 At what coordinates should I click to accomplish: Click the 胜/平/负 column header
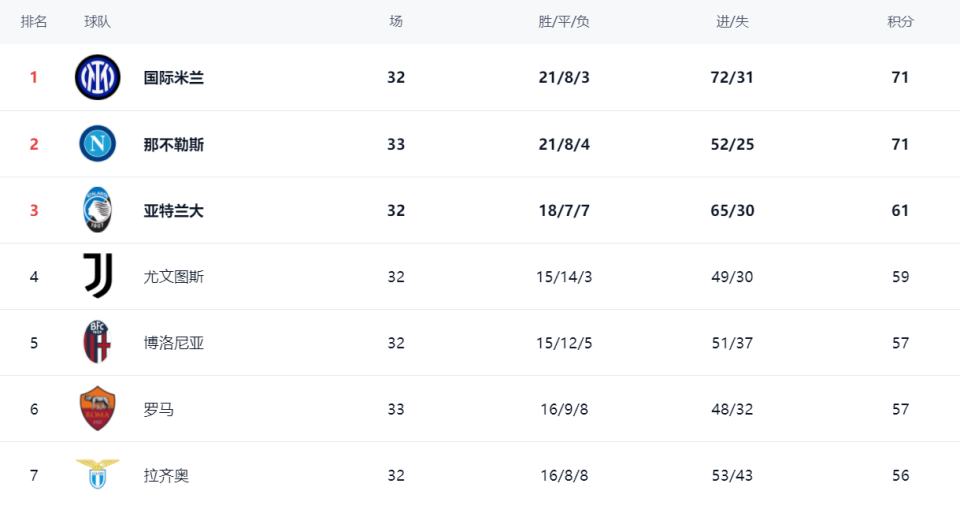[x=564, y=22]
